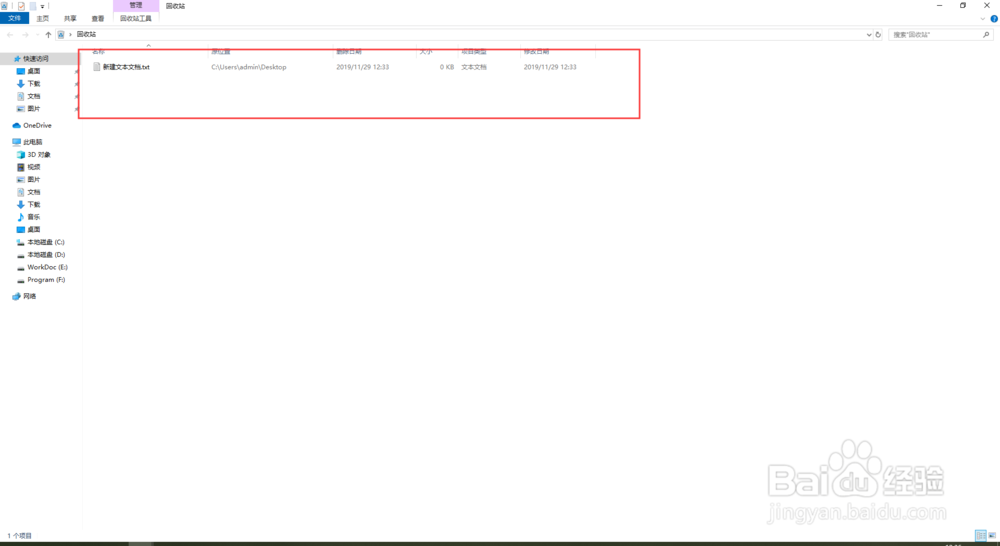
Task: Sort by the 大小 column header
Action: (426, 51)
